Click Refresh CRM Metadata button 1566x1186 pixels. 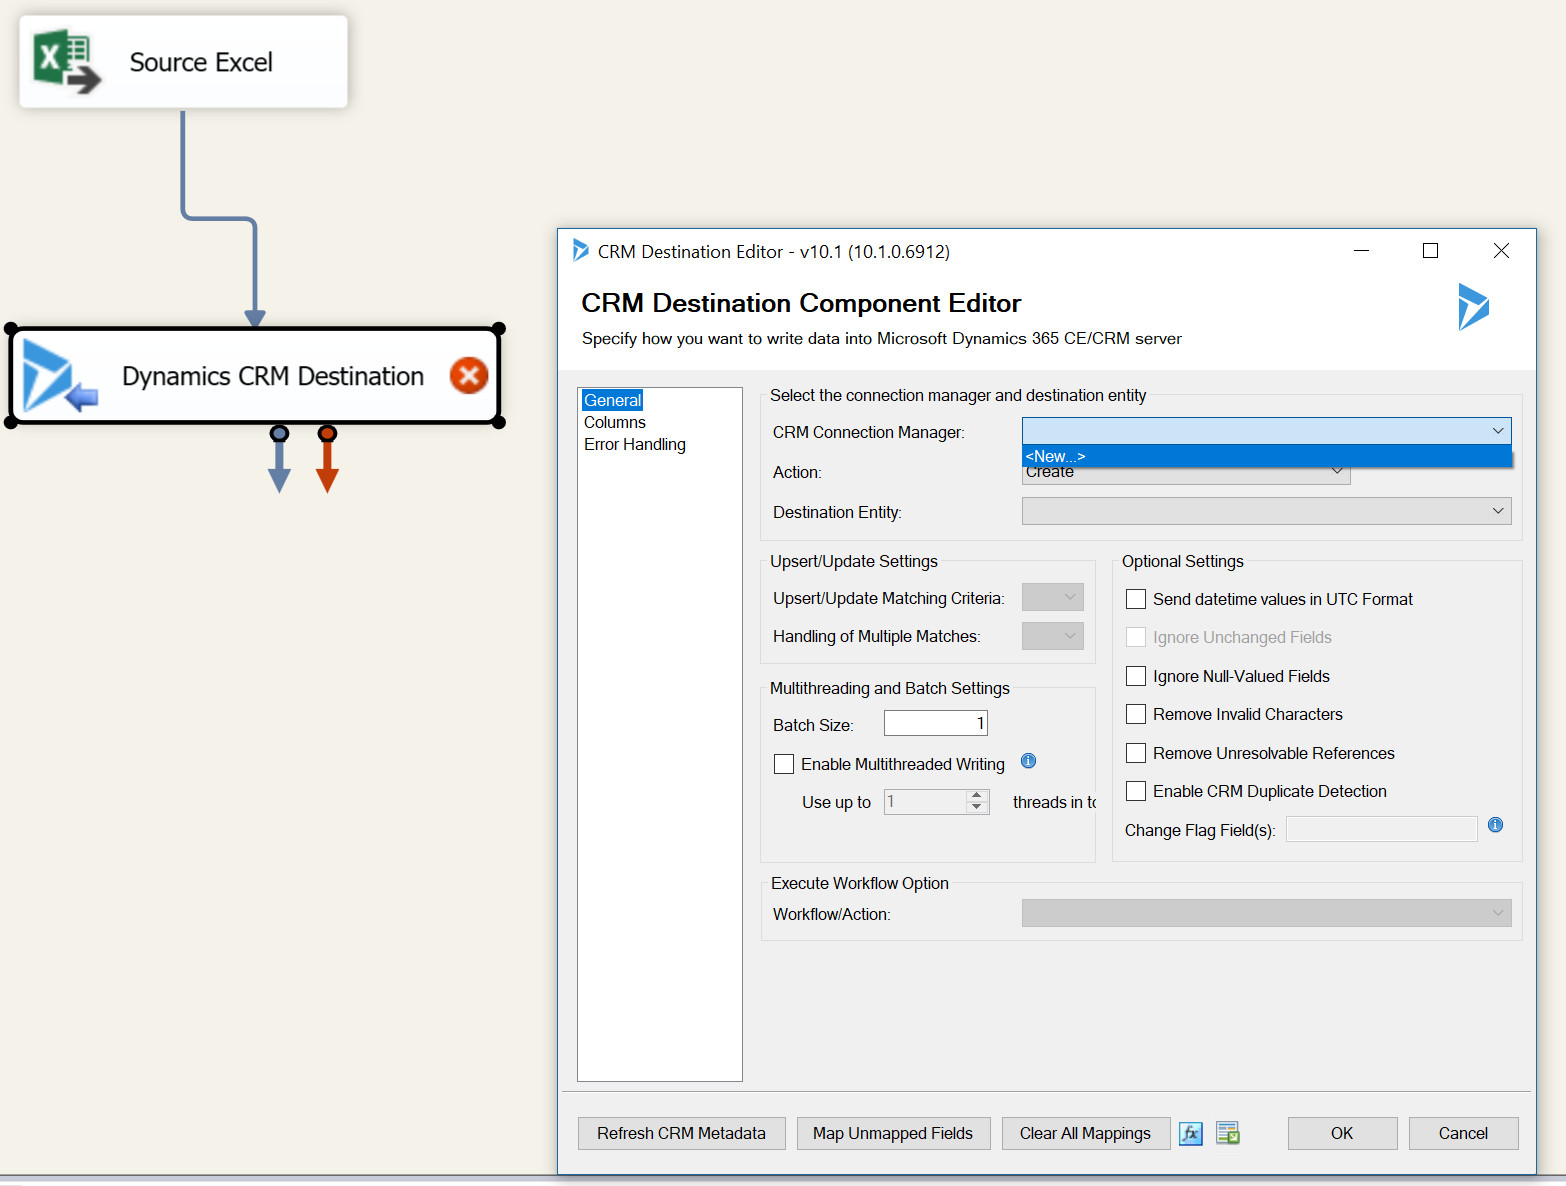coord(681,1133)
